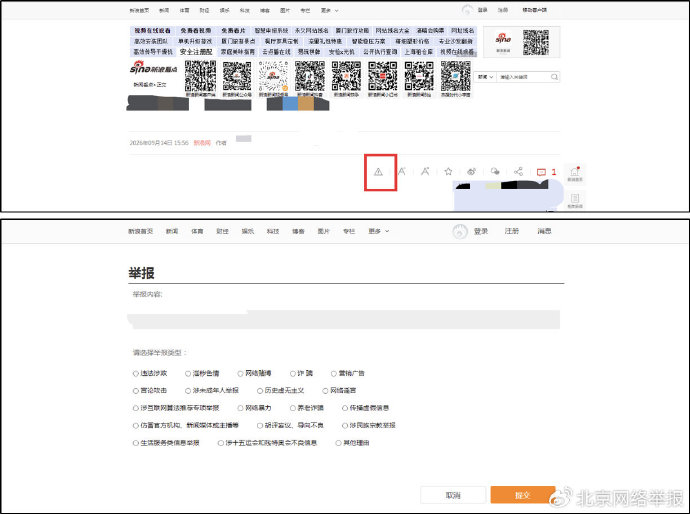The width and height of the screenshot is (690, 514).
Task: Click the warning triangle report icon
Action: [x=378, y=172]
